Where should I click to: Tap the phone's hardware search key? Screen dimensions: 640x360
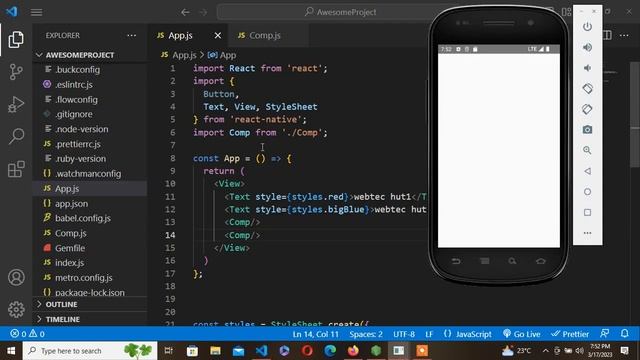pyautogui.click(x=512, y=261)
